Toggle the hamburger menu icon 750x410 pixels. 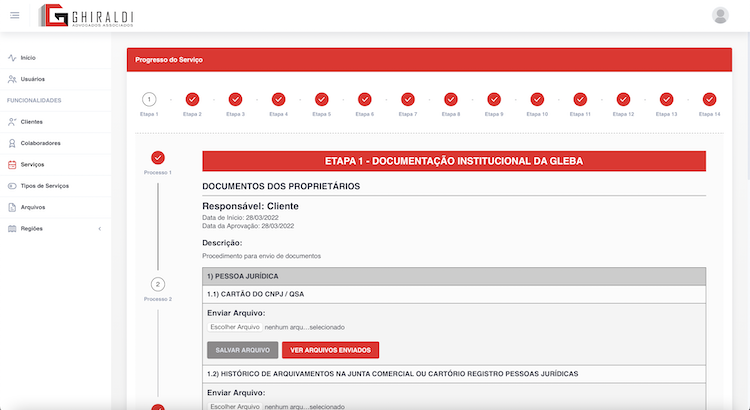[x=15, y=15]
